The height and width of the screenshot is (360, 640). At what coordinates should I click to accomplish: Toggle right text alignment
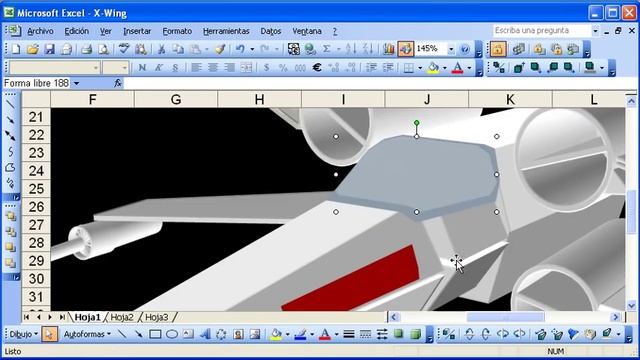[x=230, y=67]
